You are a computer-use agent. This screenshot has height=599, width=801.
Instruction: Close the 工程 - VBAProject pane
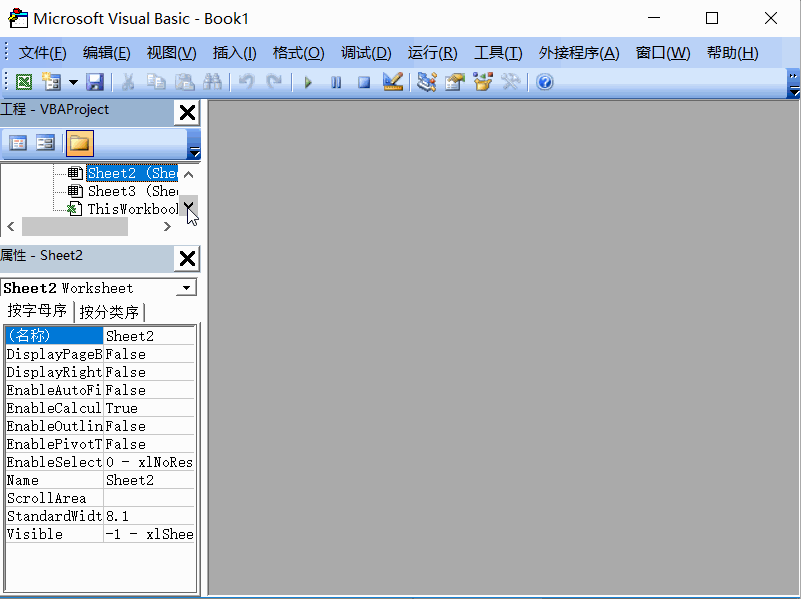[187, 112]
